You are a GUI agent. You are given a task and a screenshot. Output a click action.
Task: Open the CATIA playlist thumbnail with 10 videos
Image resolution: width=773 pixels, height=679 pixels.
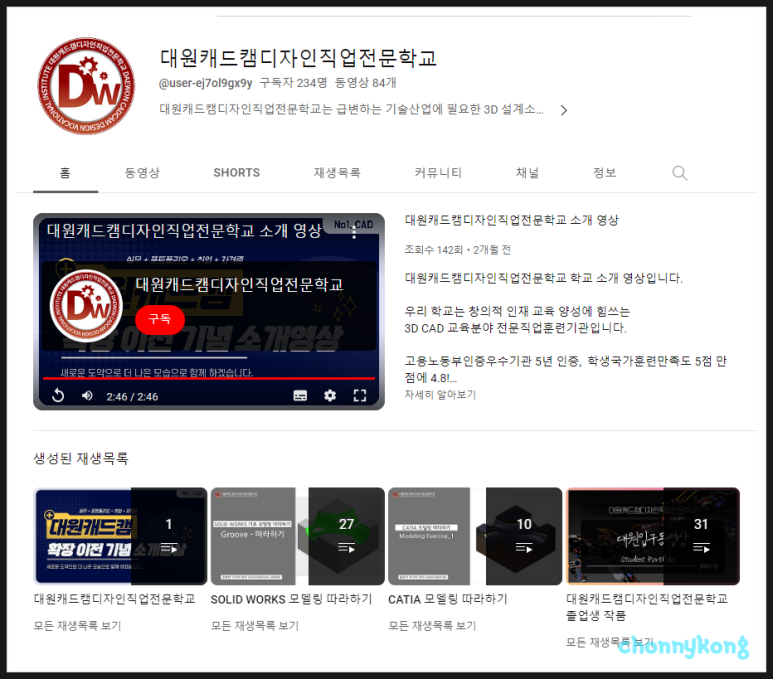[x=475, y=536]
